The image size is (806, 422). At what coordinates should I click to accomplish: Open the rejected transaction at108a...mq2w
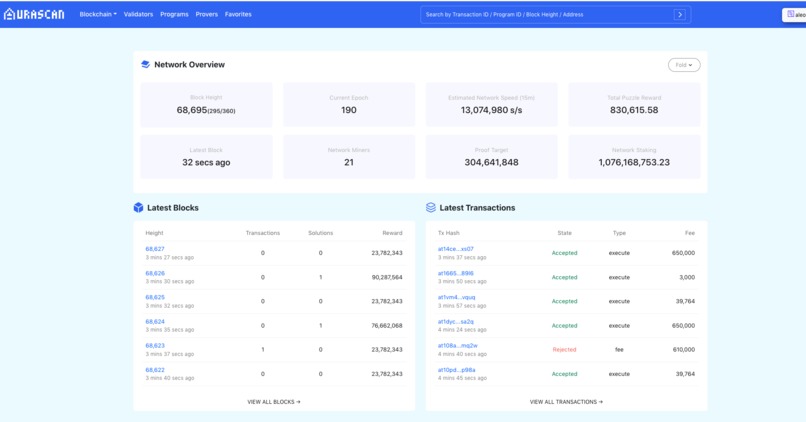(457, 345)
